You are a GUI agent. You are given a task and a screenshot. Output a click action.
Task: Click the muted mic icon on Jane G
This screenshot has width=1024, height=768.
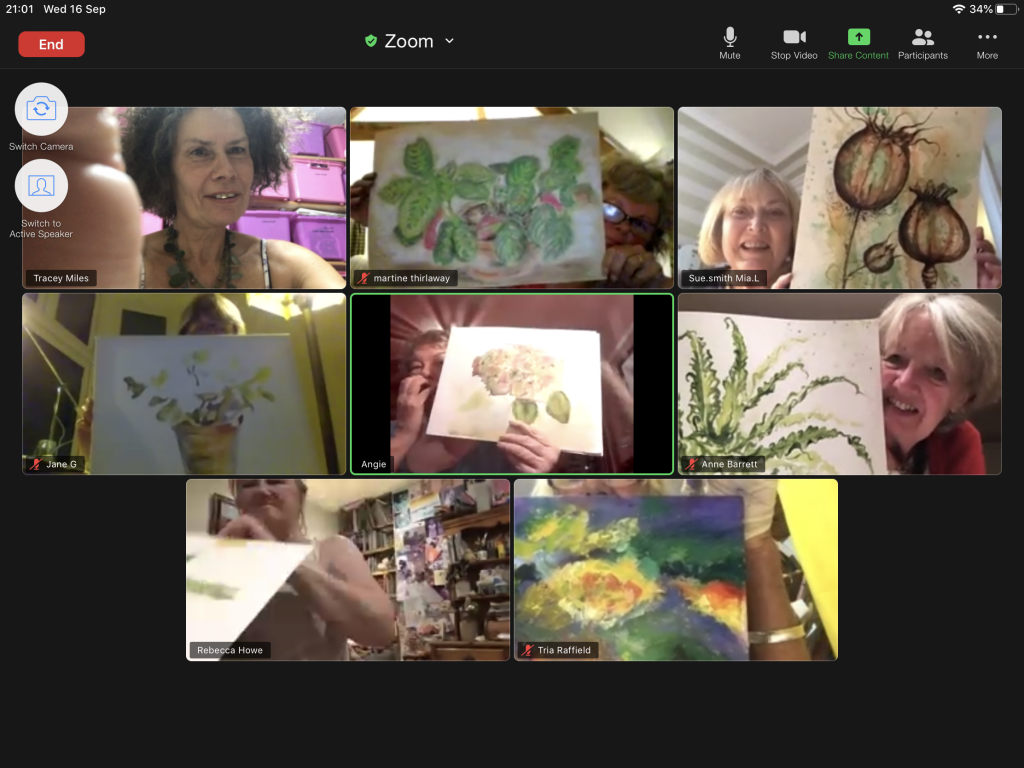(x=36, y=464)
